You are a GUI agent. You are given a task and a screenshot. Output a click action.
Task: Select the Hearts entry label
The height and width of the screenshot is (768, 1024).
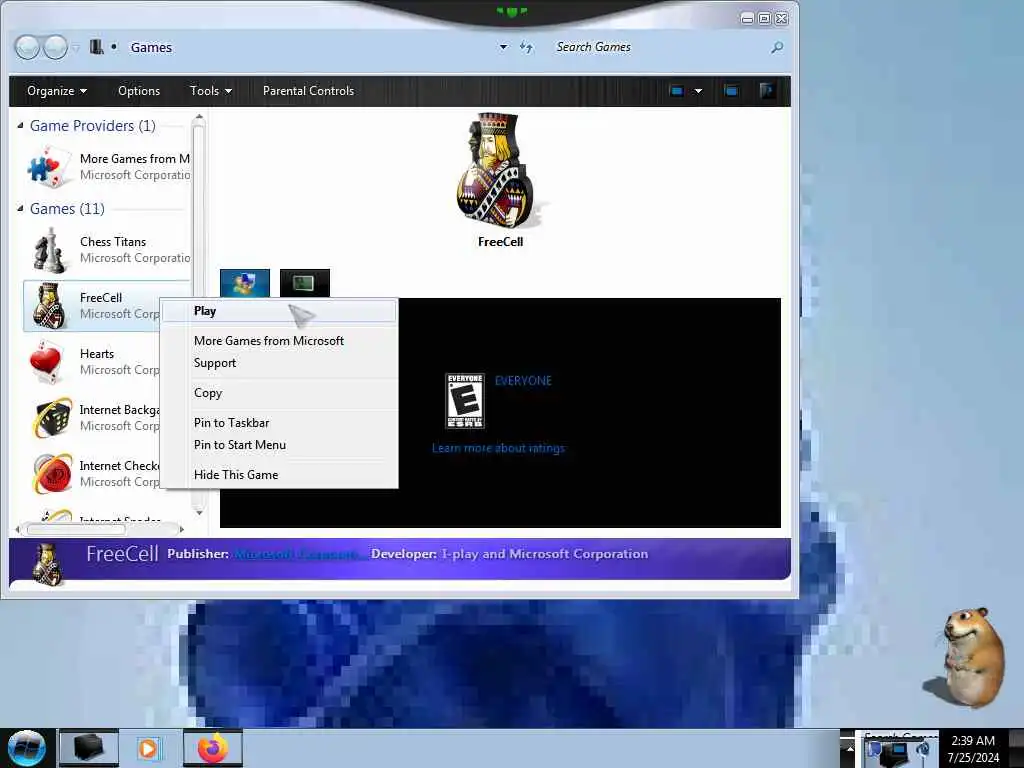97,354
